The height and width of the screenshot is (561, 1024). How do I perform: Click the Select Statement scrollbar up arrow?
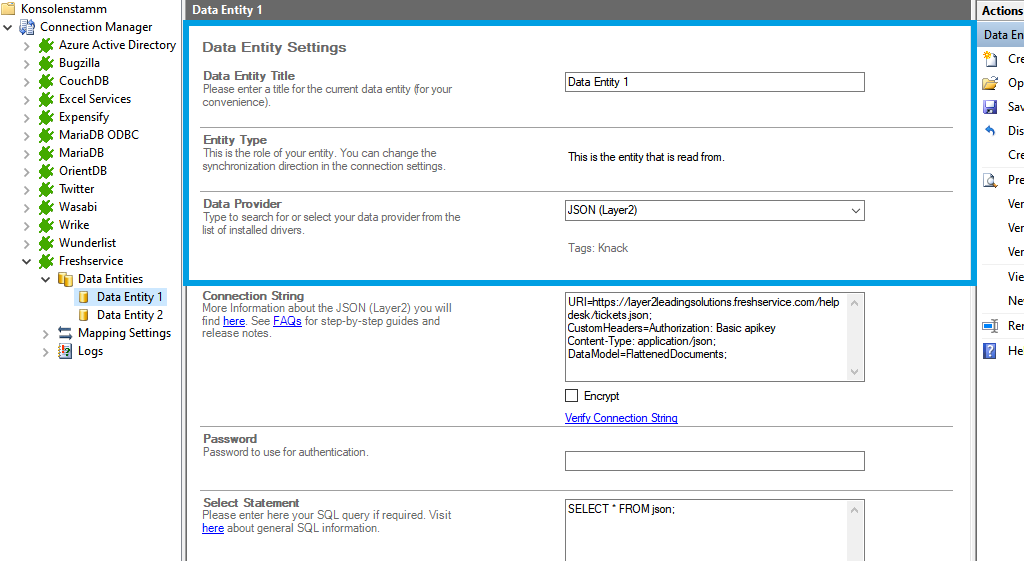coord(854,509)
